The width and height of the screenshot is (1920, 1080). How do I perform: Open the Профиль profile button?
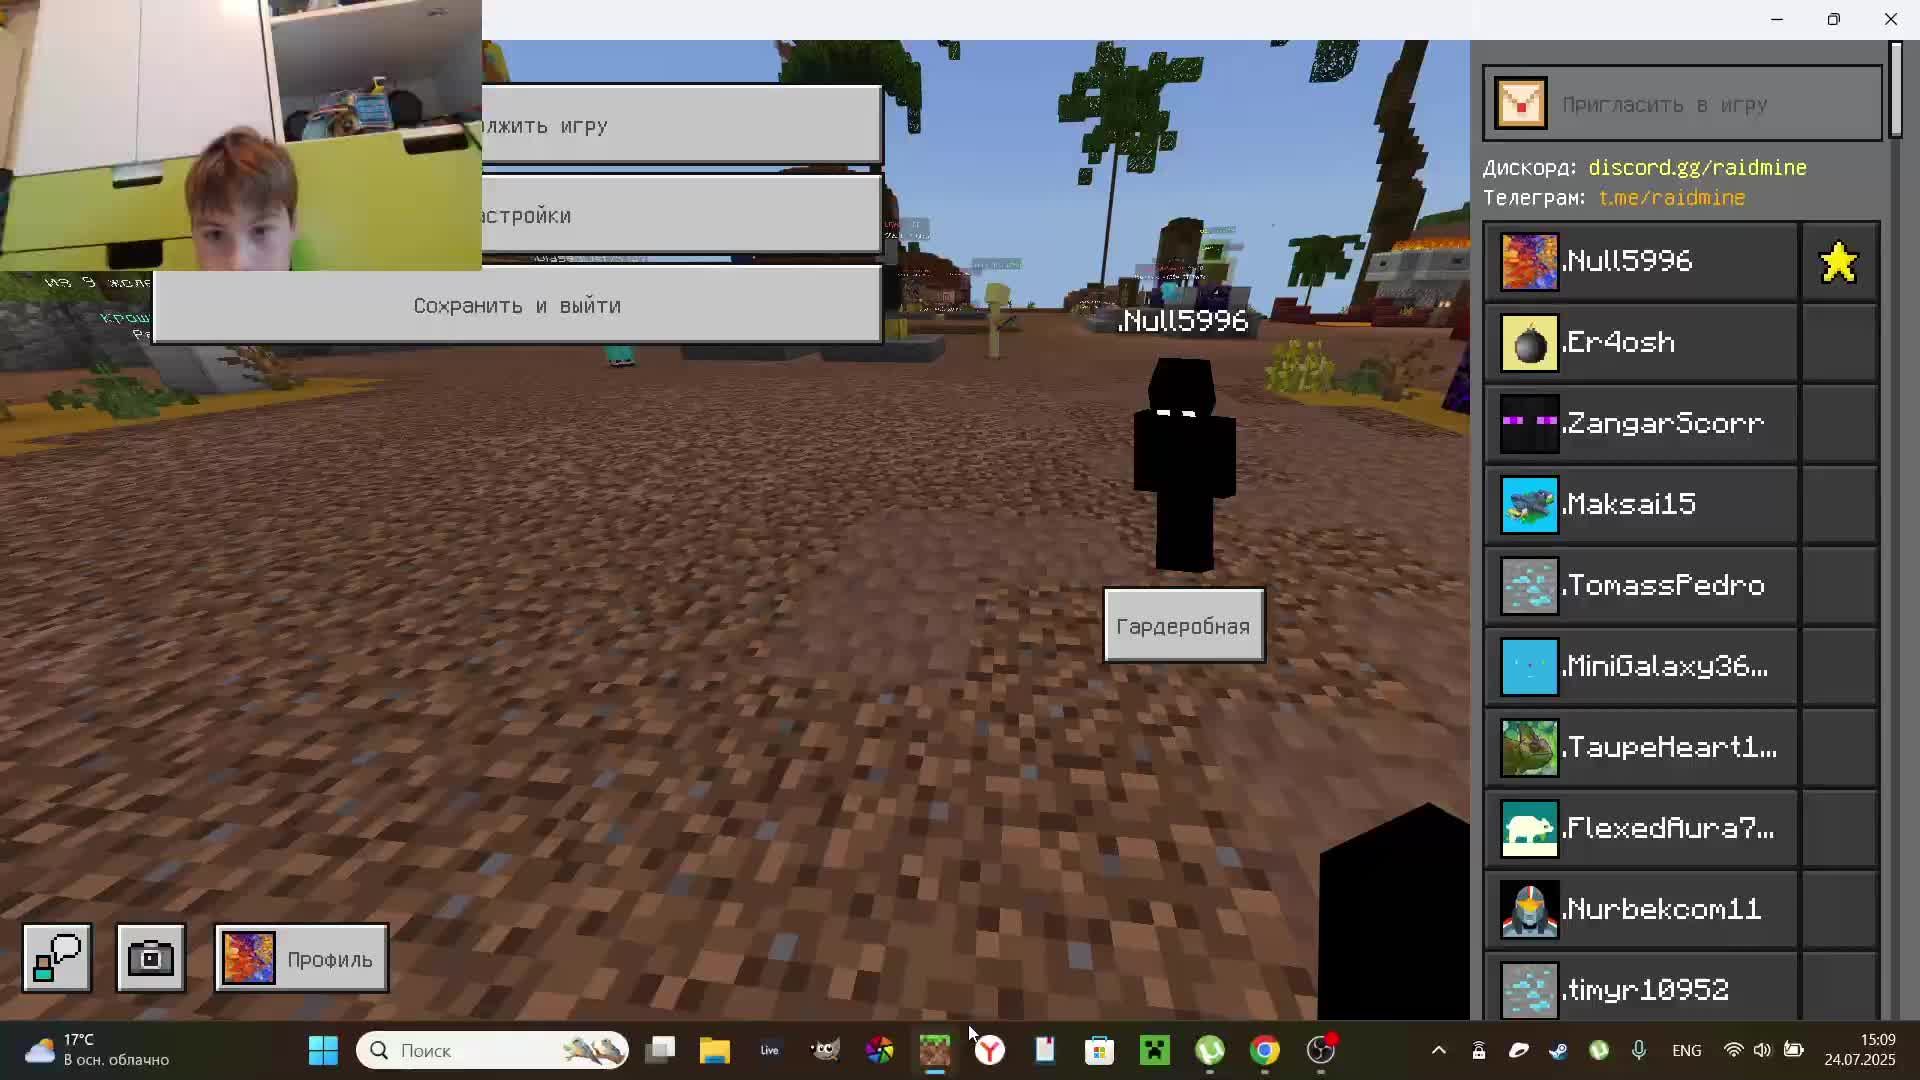301,958
